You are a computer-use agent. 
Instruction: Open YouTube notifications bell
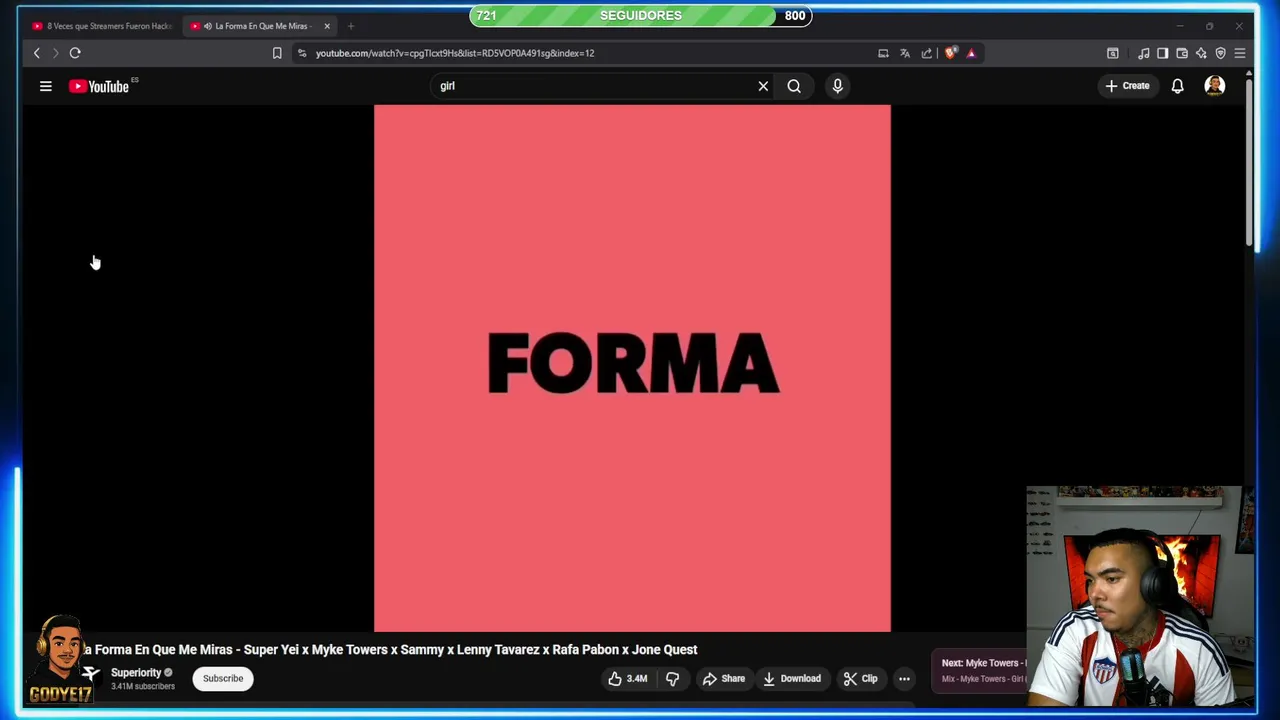click(1178, 86)
